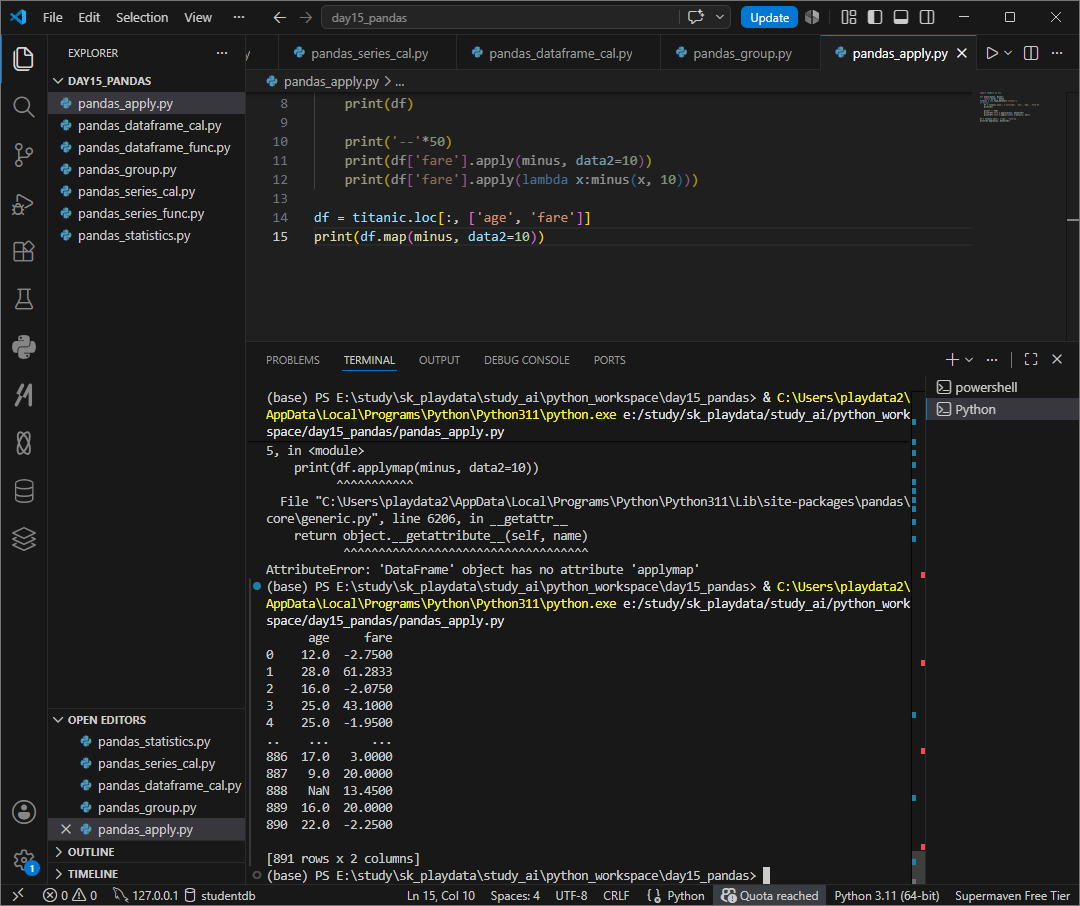Open the View menu
The height and width of the screenshot is (906, 1080).
[198, 17]
